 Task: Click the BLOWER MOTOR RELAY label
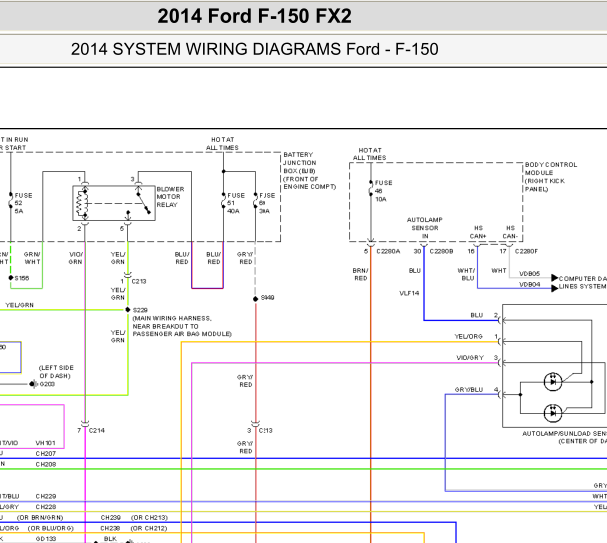(170, 197)
